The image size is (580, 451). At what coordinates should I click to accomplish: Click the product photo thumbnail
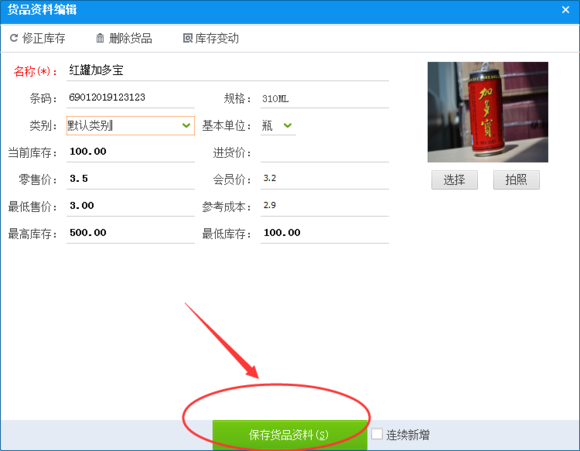(488, 112)
